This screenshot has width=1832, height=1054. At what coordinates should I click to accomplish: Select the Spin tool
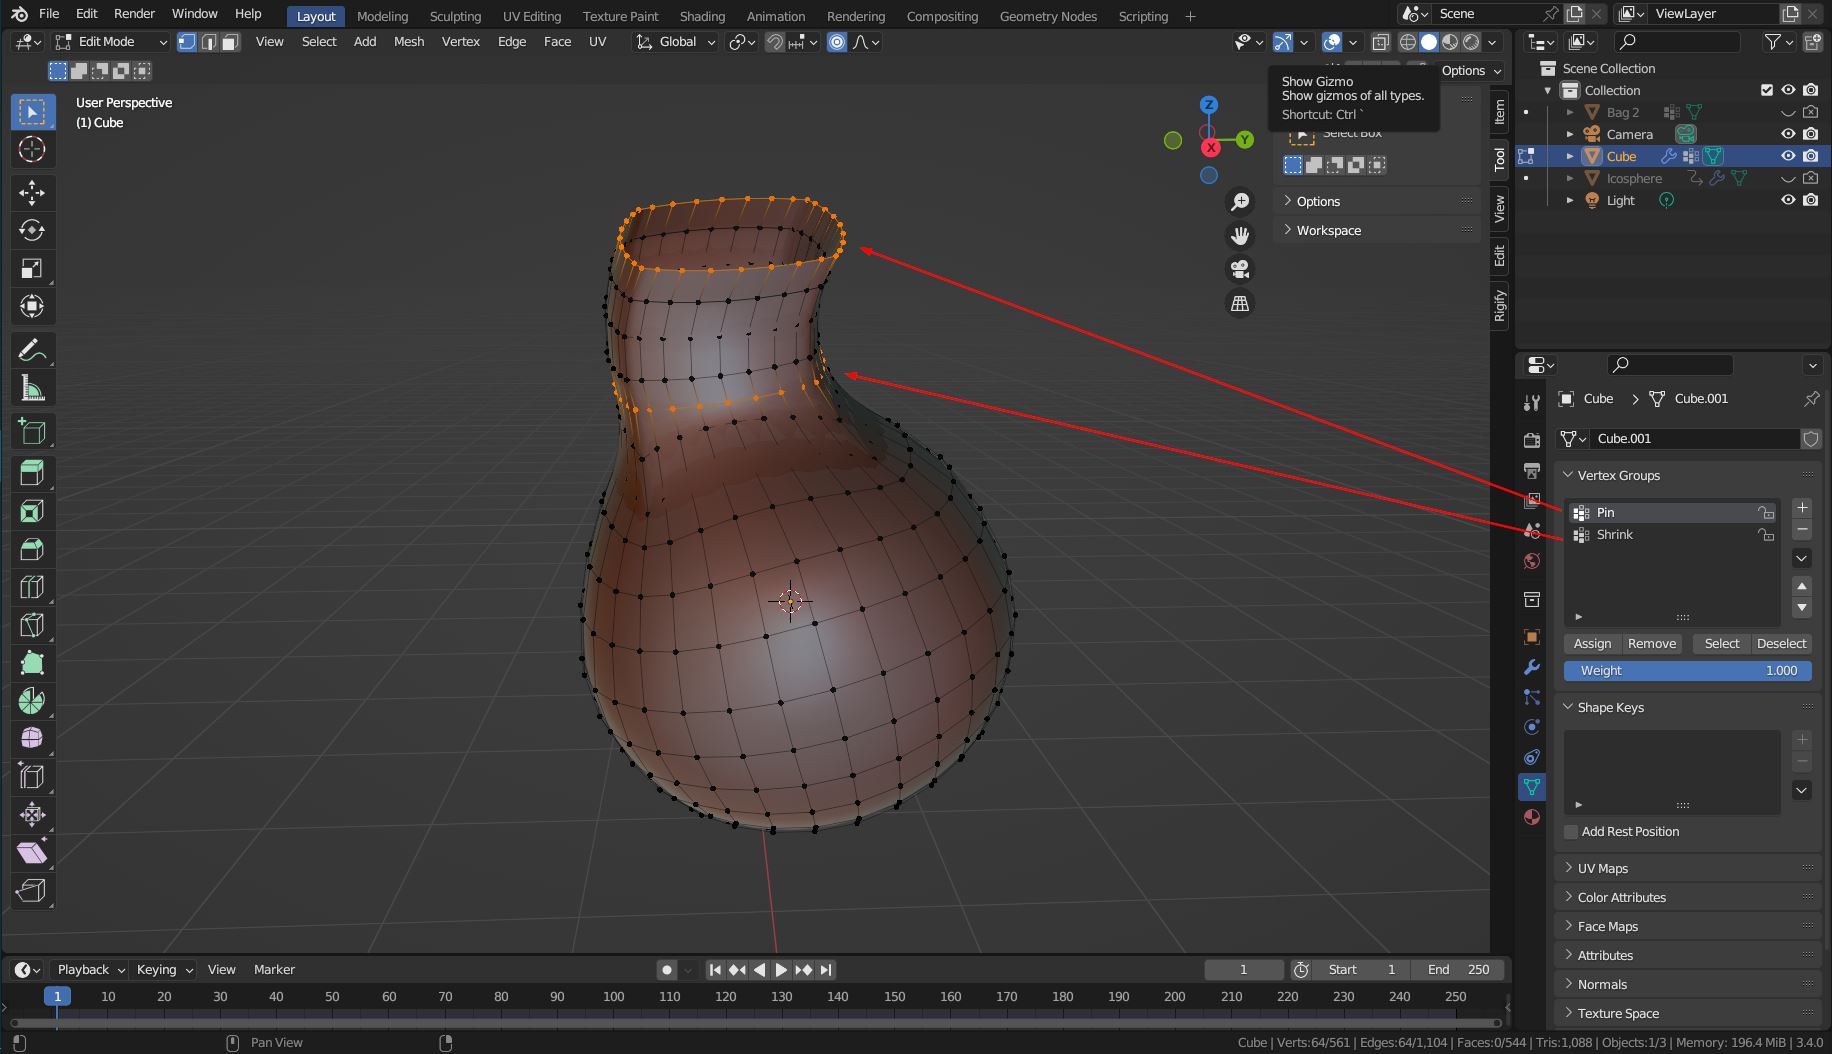pos(32,701)
